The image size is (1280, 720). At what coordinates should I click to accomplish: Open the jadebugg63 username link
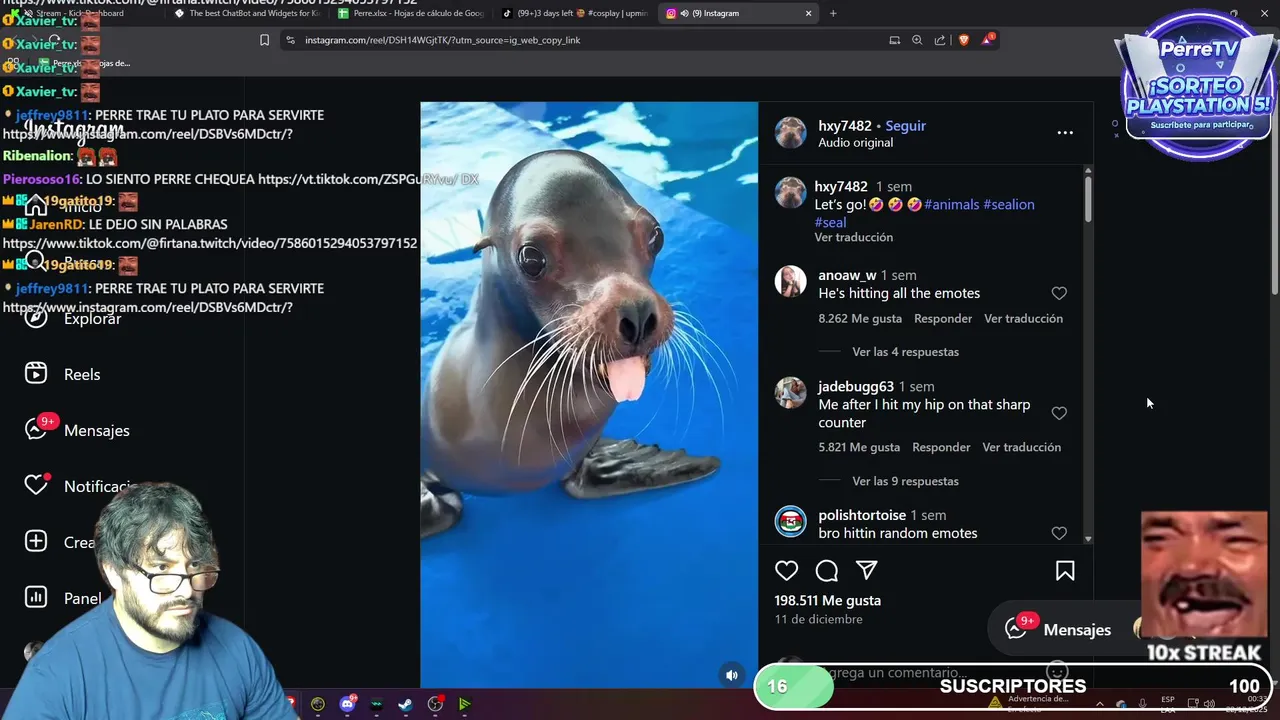(x=856, y=386)
